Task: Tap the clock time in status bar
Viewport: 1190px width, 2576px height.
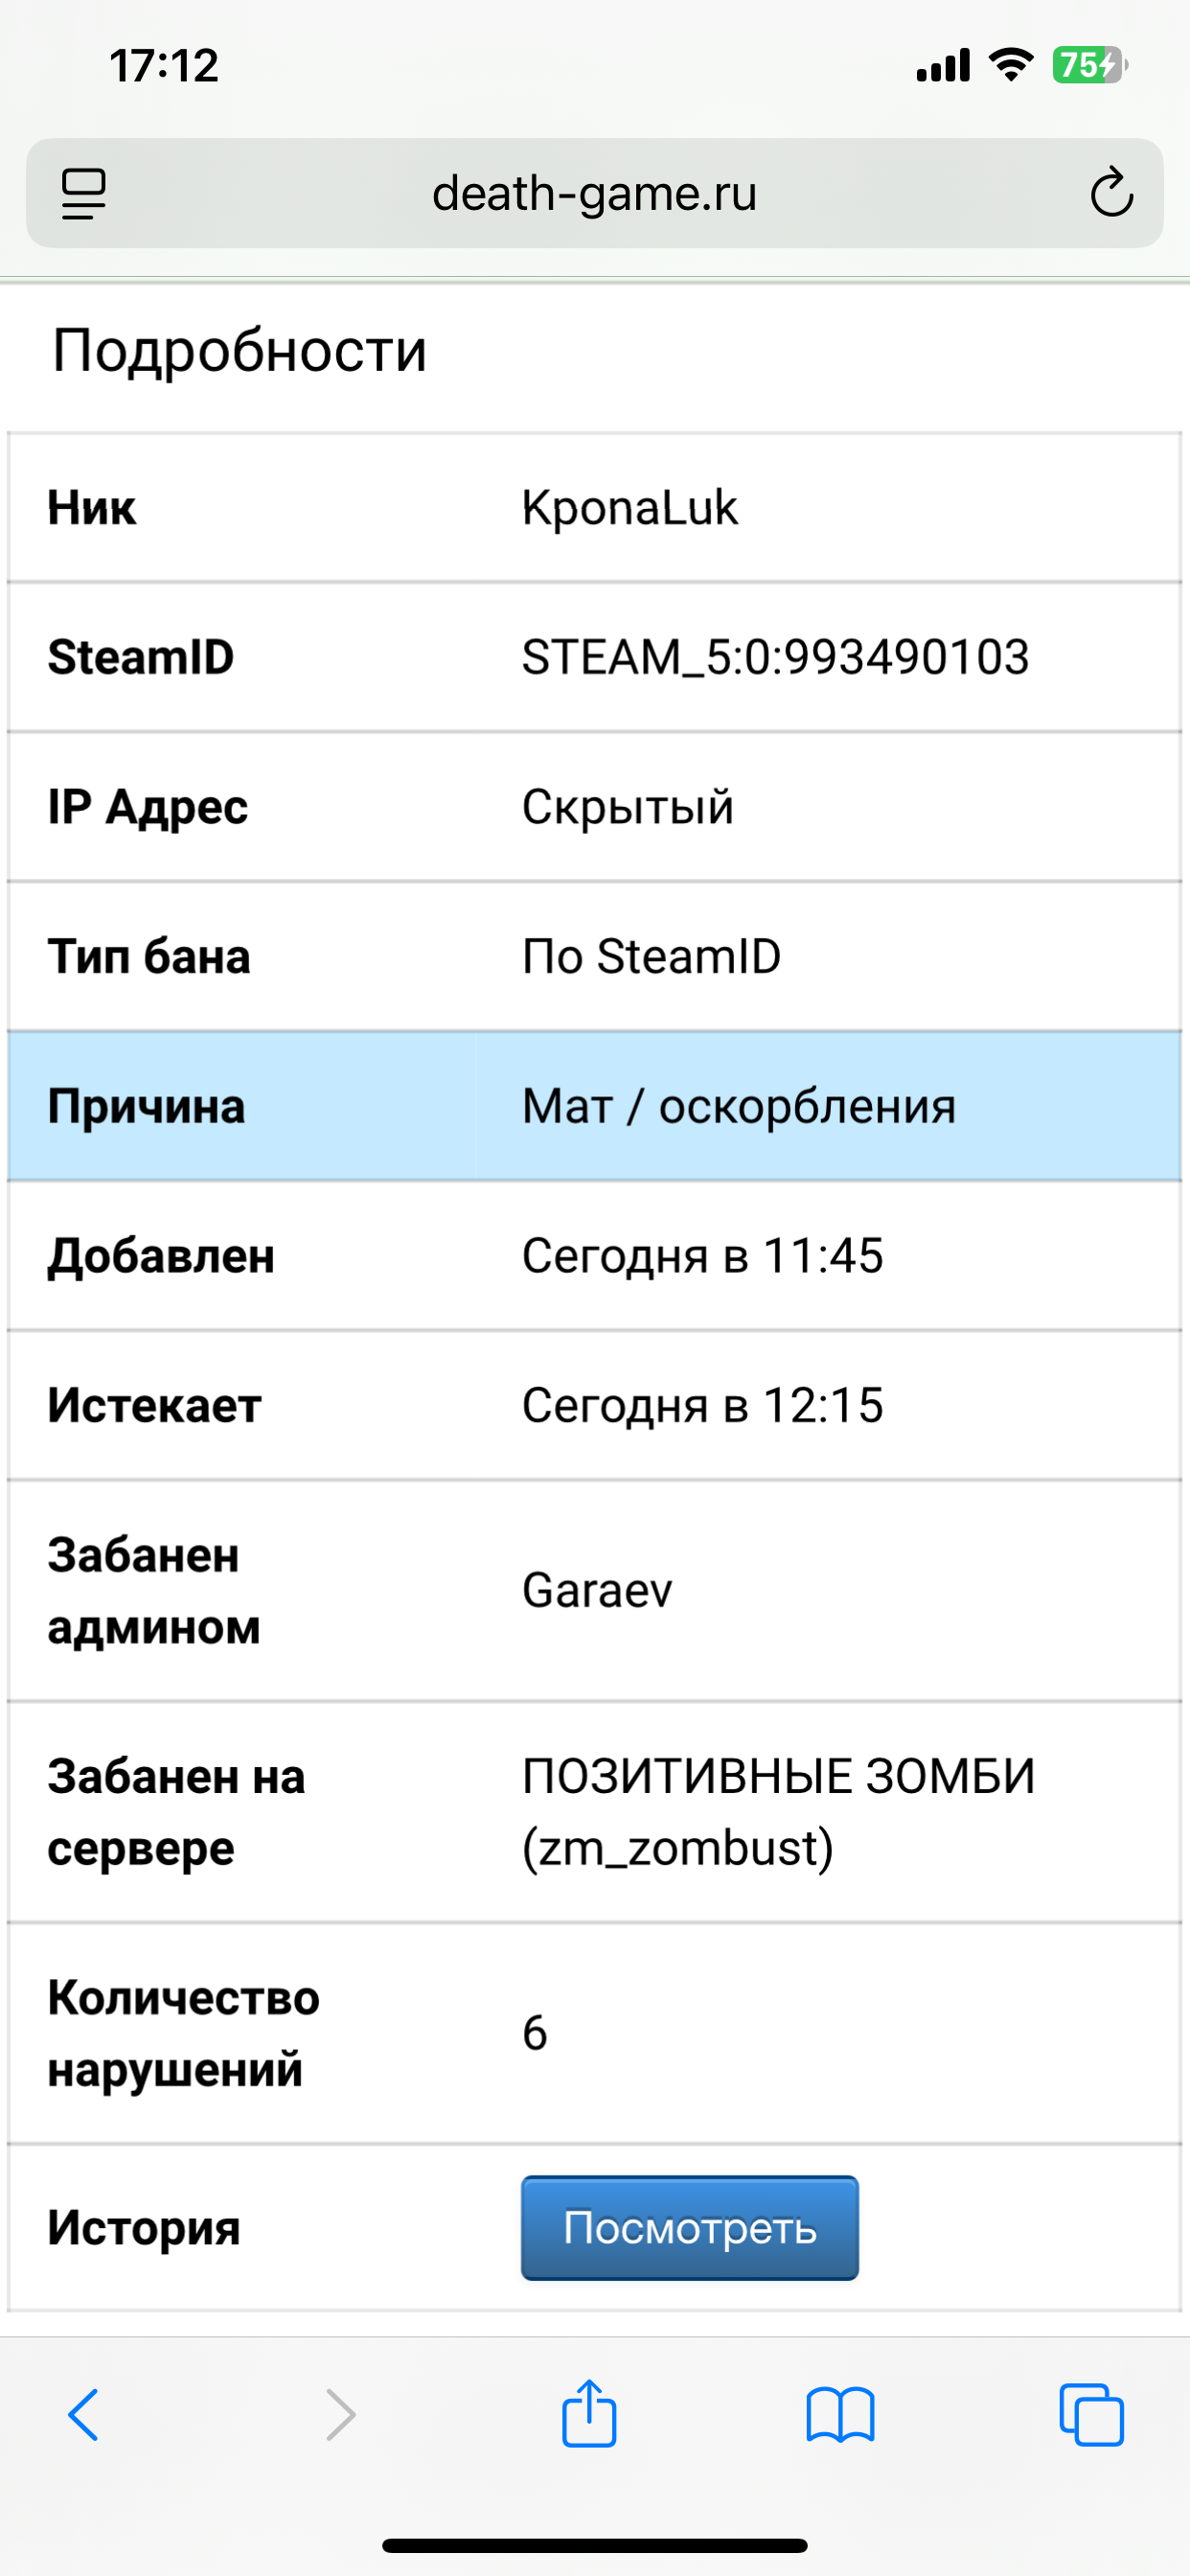Action: point(164,66)
